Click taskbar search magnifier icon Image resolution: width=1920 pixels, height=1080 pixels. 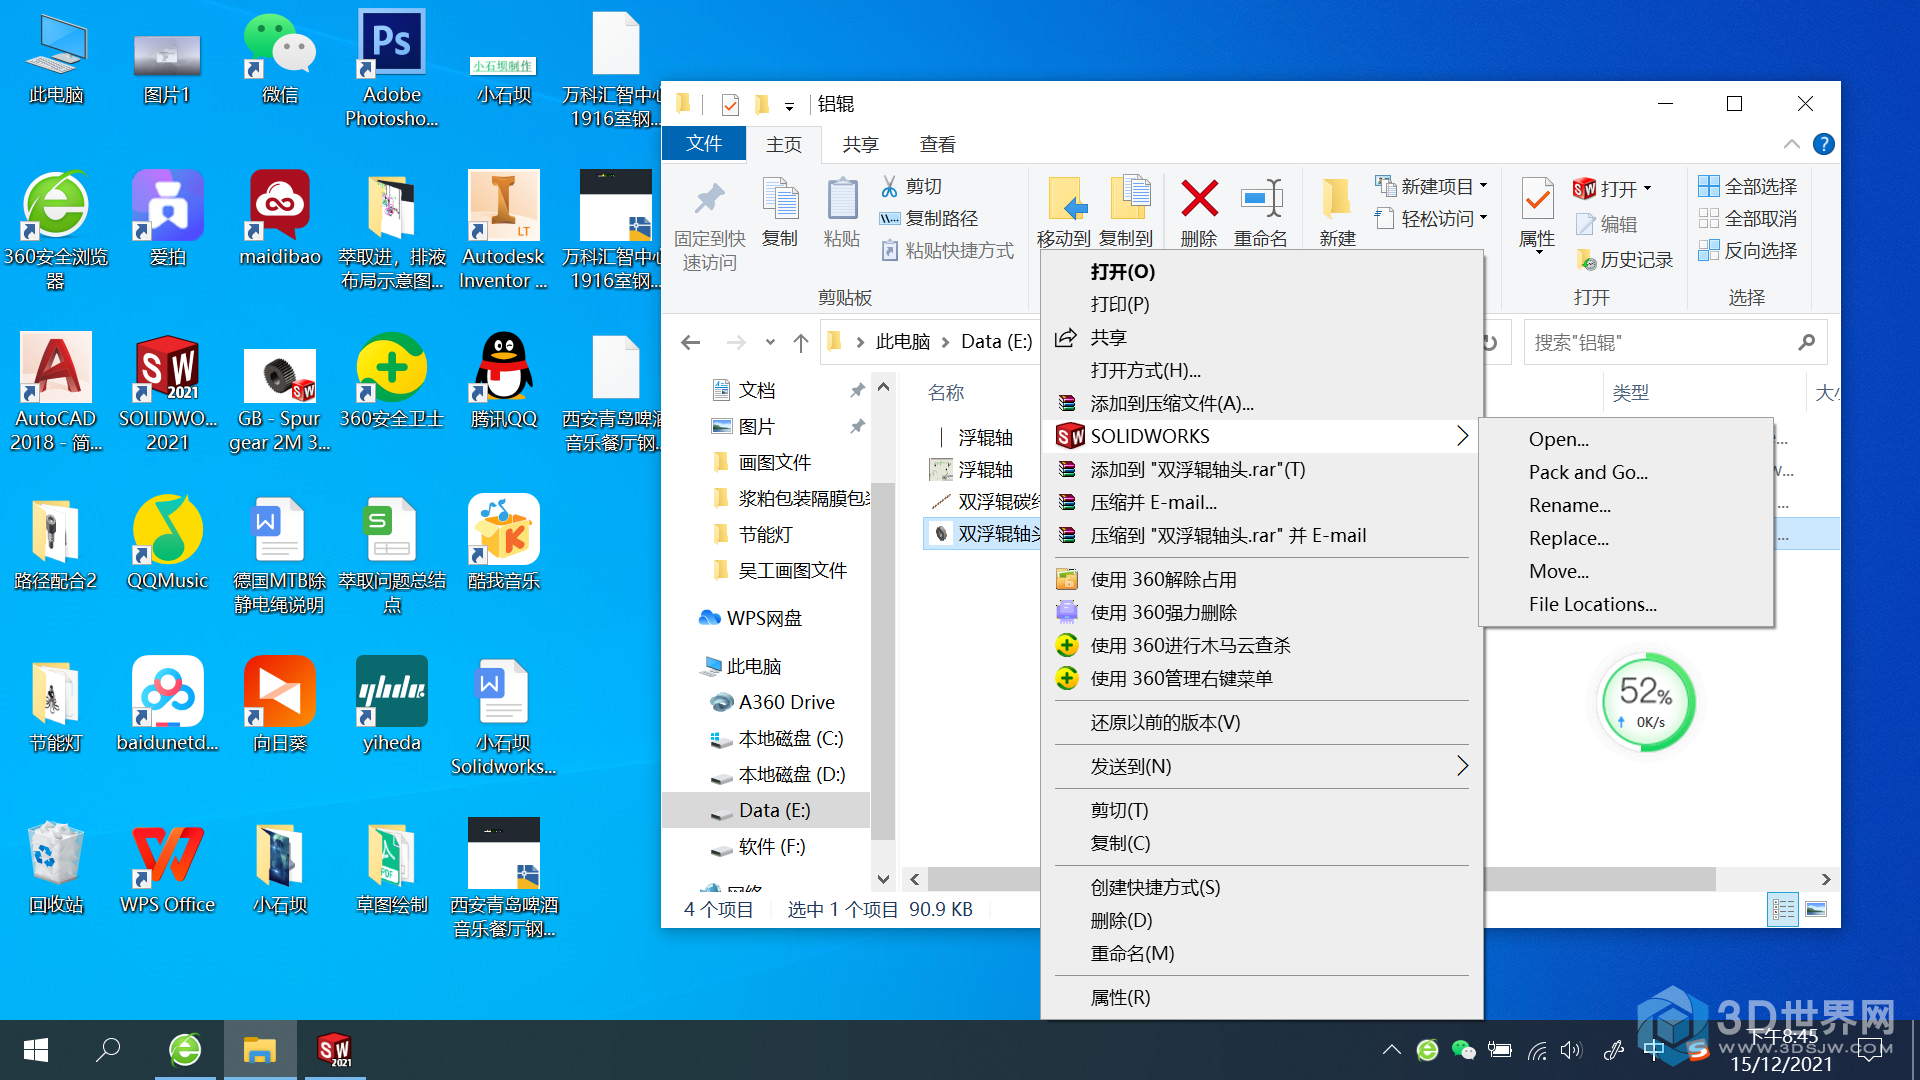pyautogui.click(x=108, y=1050)
